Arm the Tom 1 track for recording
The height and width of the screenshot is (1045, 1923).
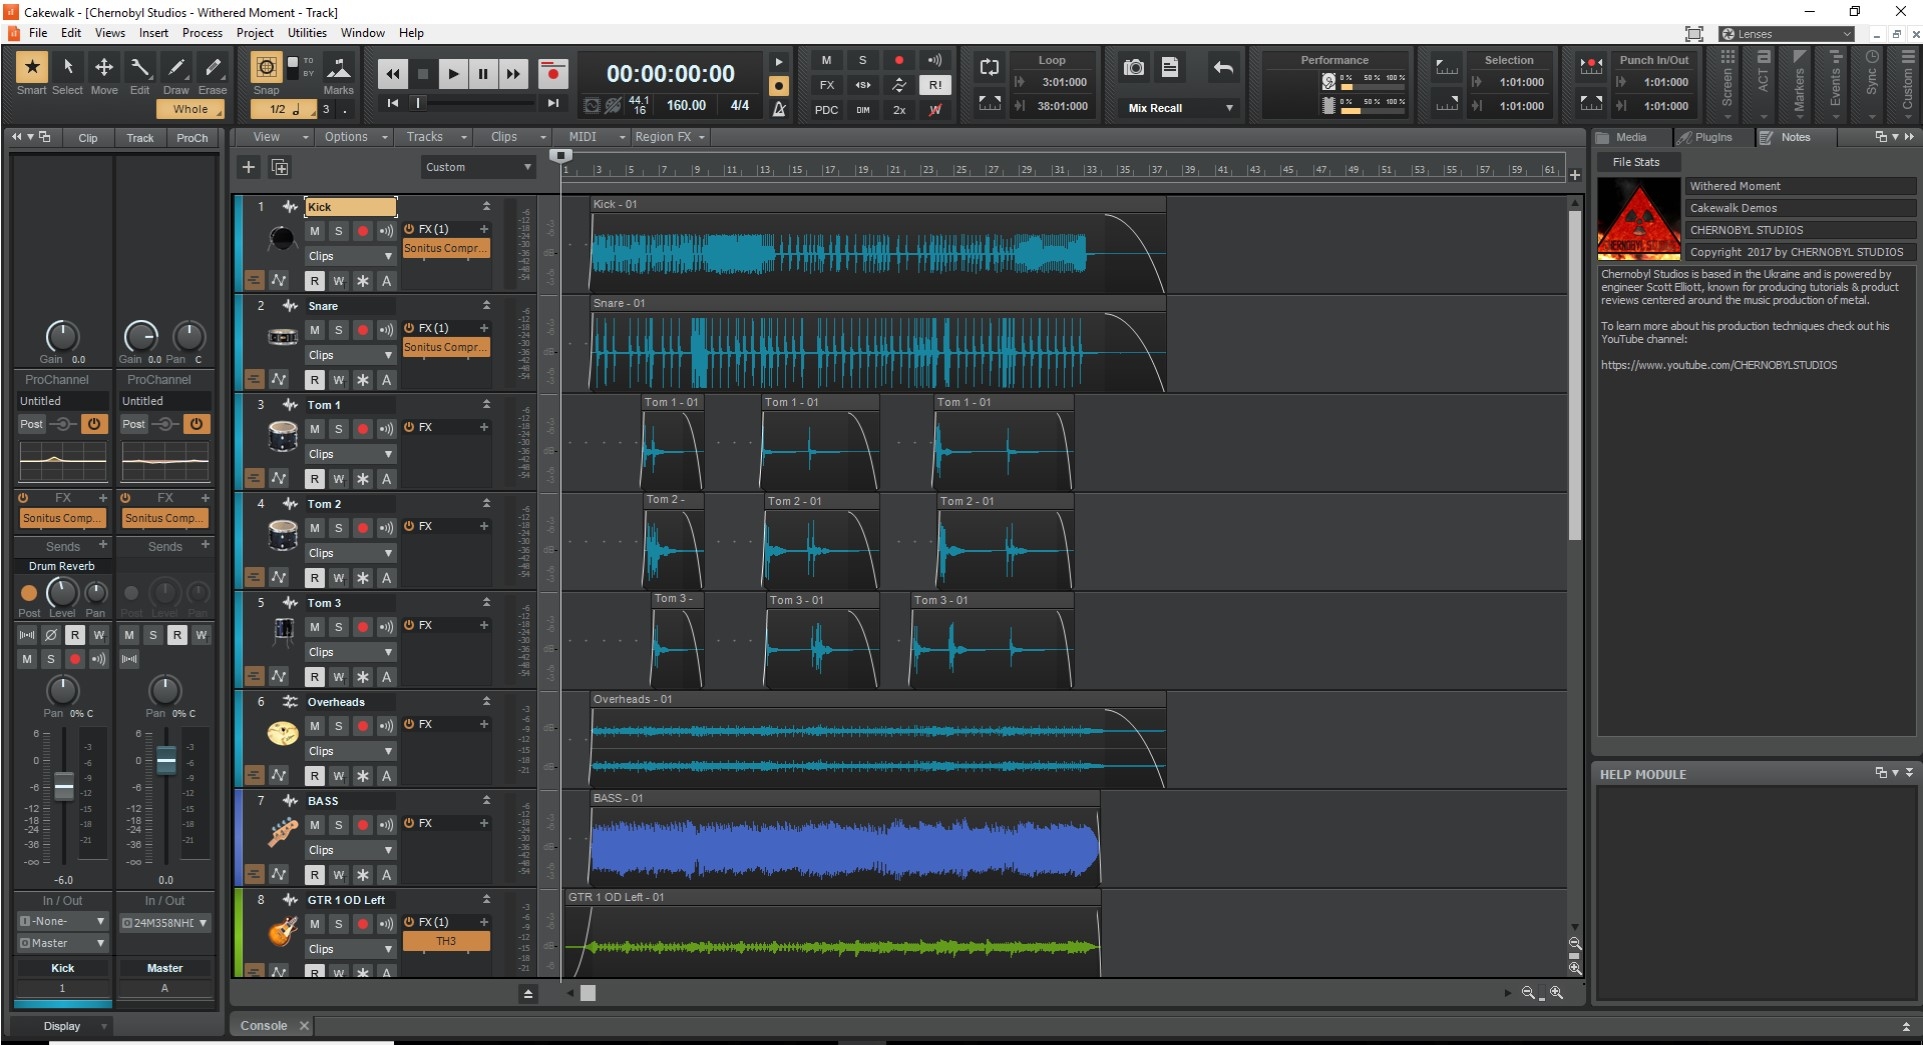(x=363, y=429)
